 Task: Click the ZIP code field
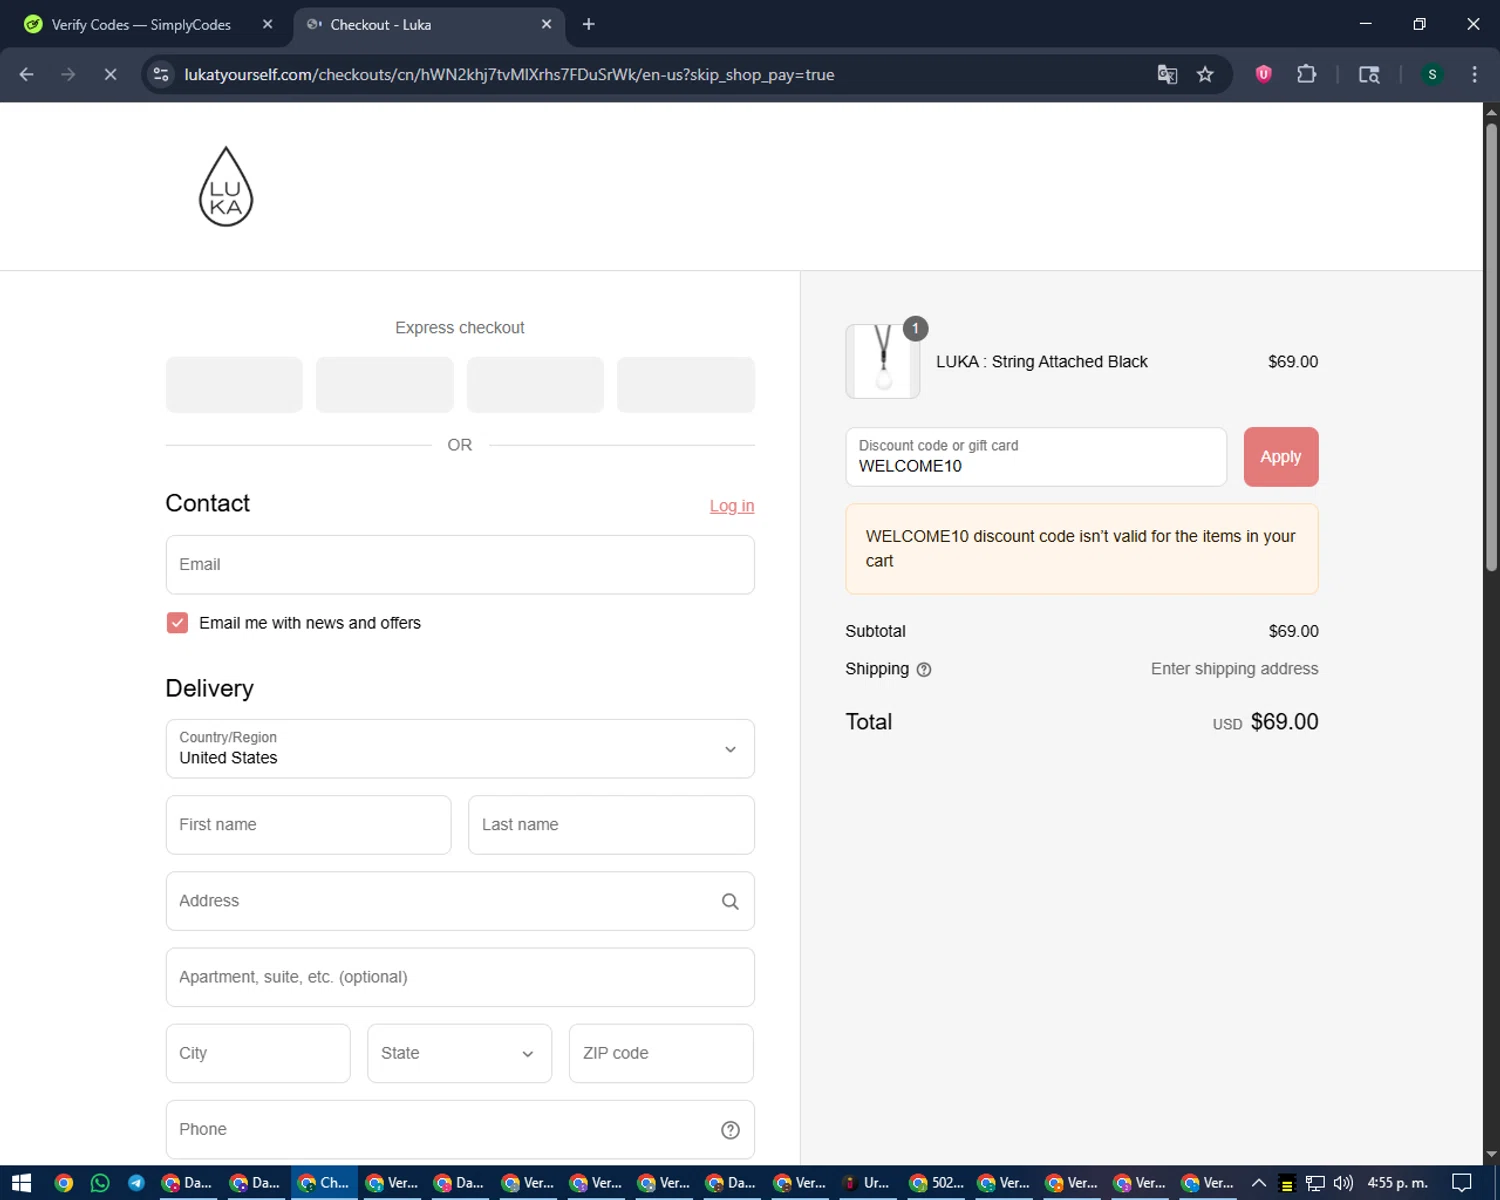pyautogui.click(x=661, y=1053)
